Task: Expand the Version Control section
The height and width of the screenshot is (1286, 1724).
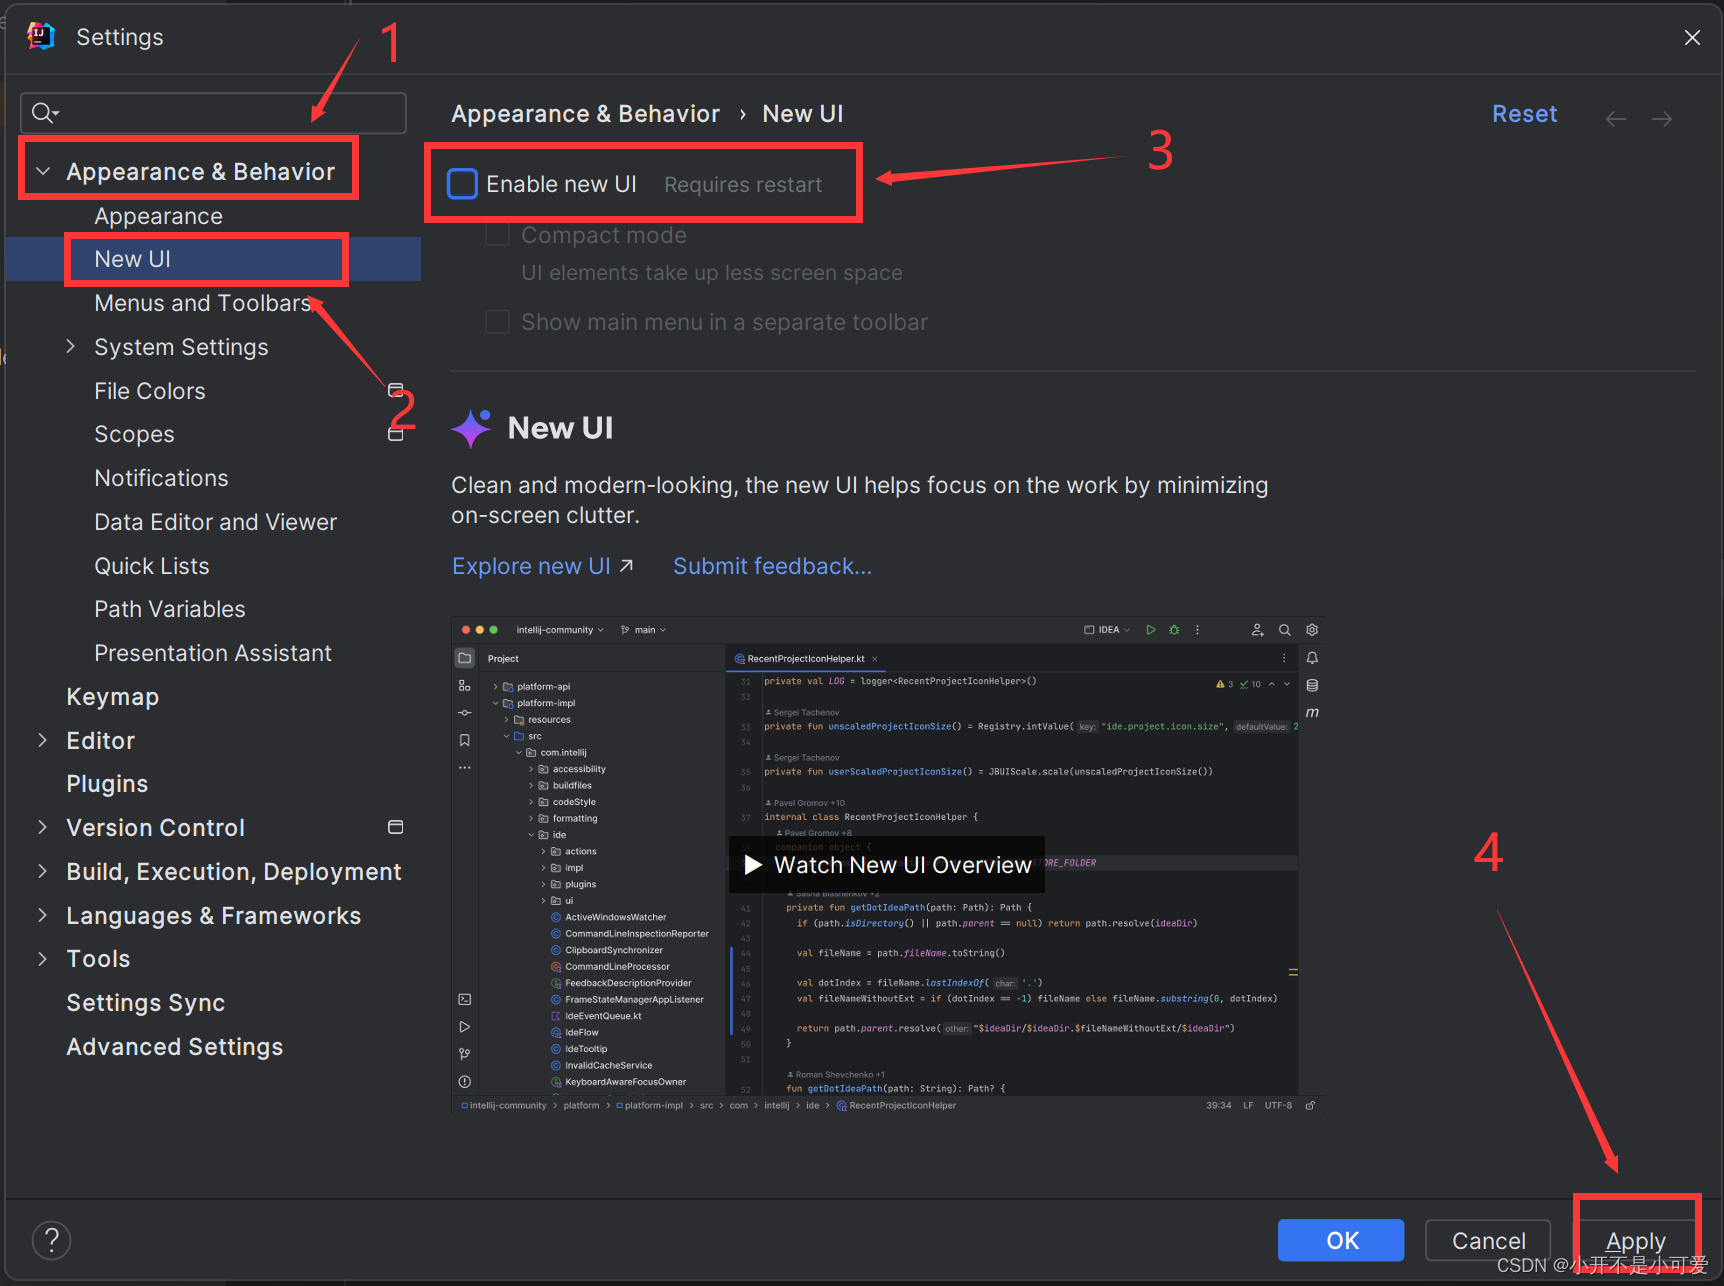Action: tap(43, 827)
